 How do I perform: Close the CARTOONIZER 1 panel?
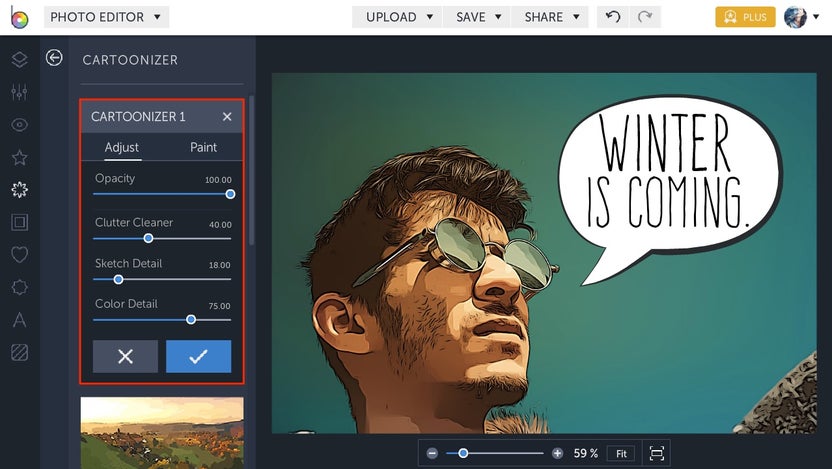pyautogui.click(x=227, y=117)
